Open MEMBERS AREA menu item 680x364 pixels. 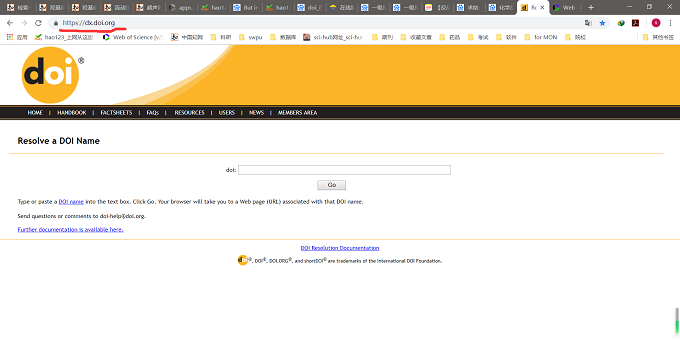(x=298, y=113)
